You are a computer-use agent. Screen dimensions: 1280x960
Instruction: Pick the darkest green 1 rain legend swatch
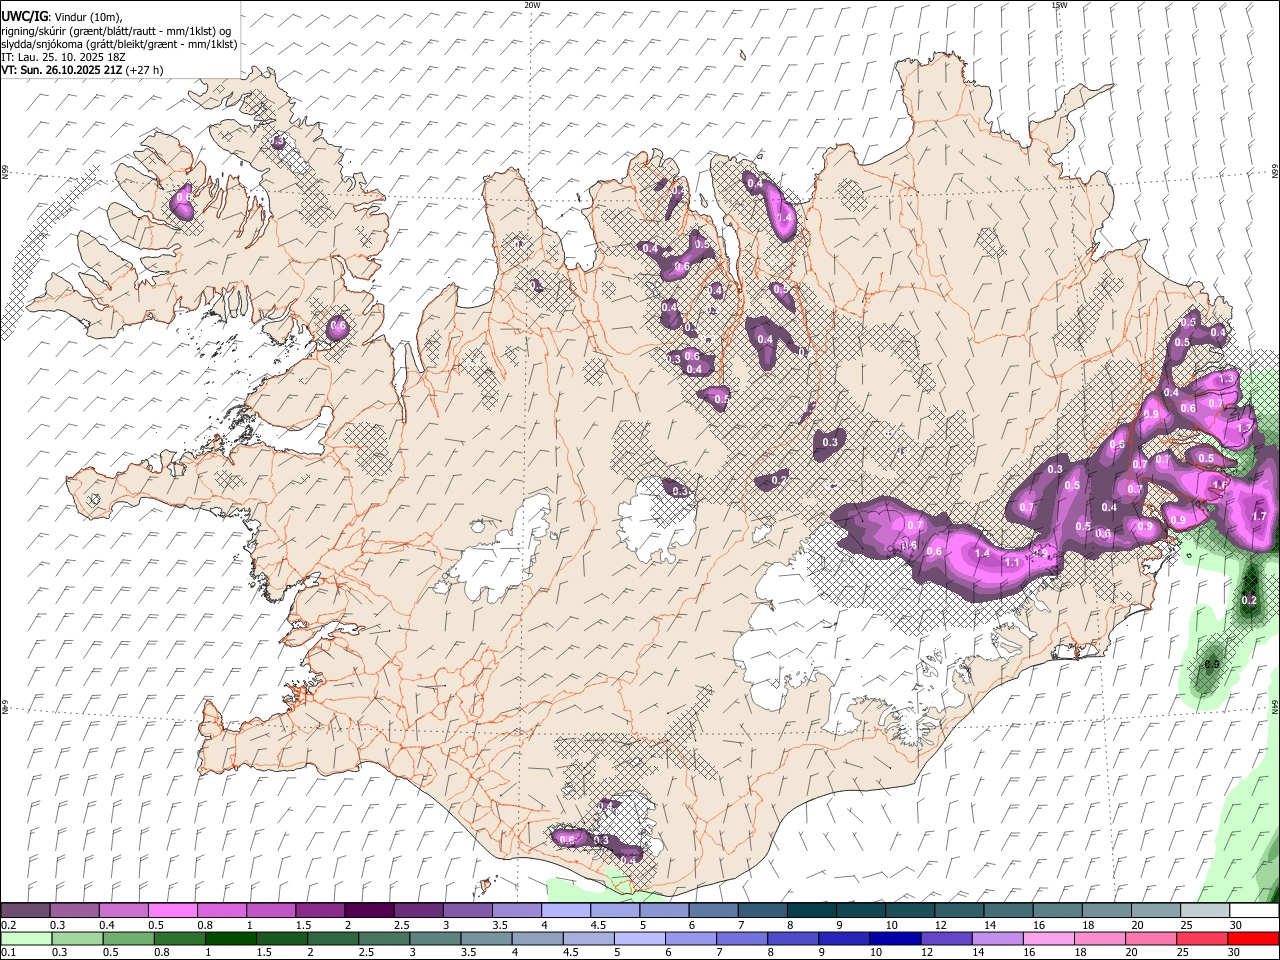point(231,938)
